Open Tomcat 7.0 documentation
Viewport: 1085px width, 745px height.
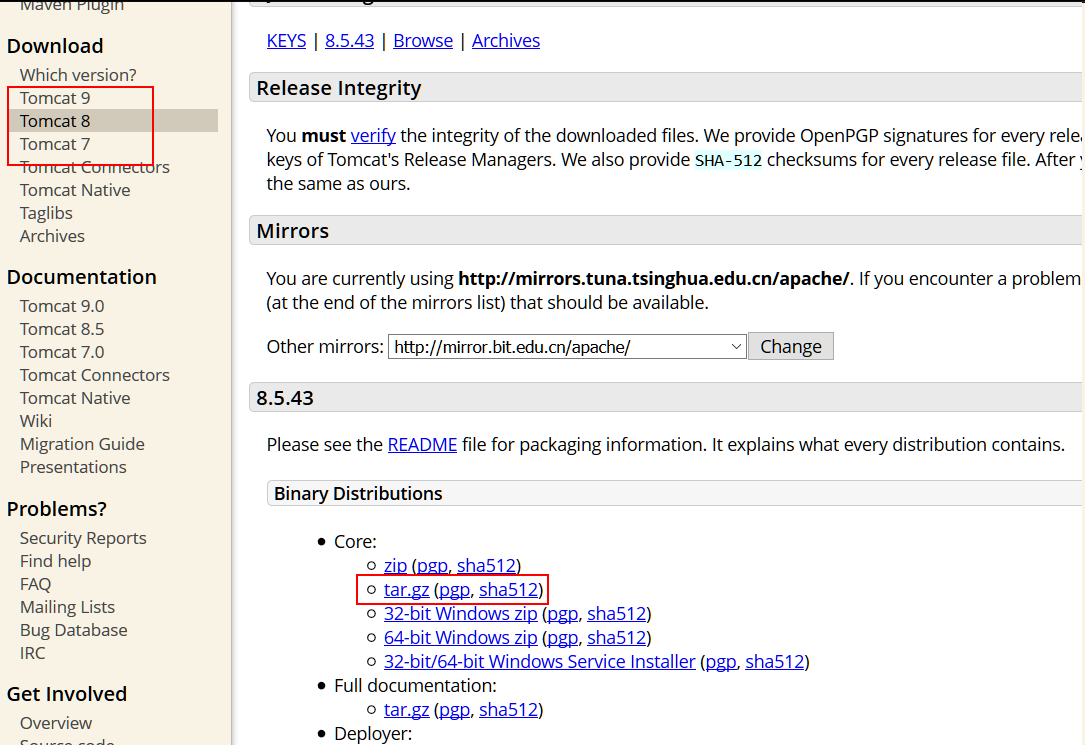click(62, 352)
